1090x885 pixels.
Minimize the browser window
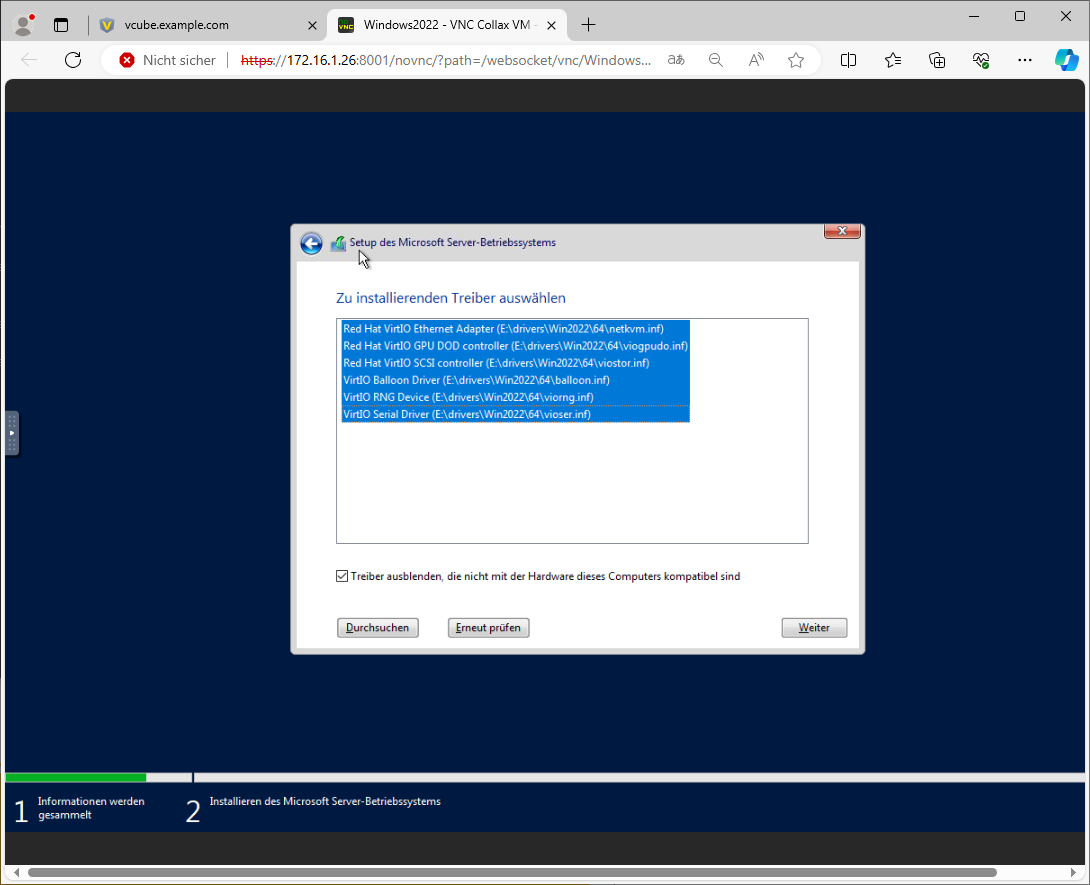tap(974, 16)
